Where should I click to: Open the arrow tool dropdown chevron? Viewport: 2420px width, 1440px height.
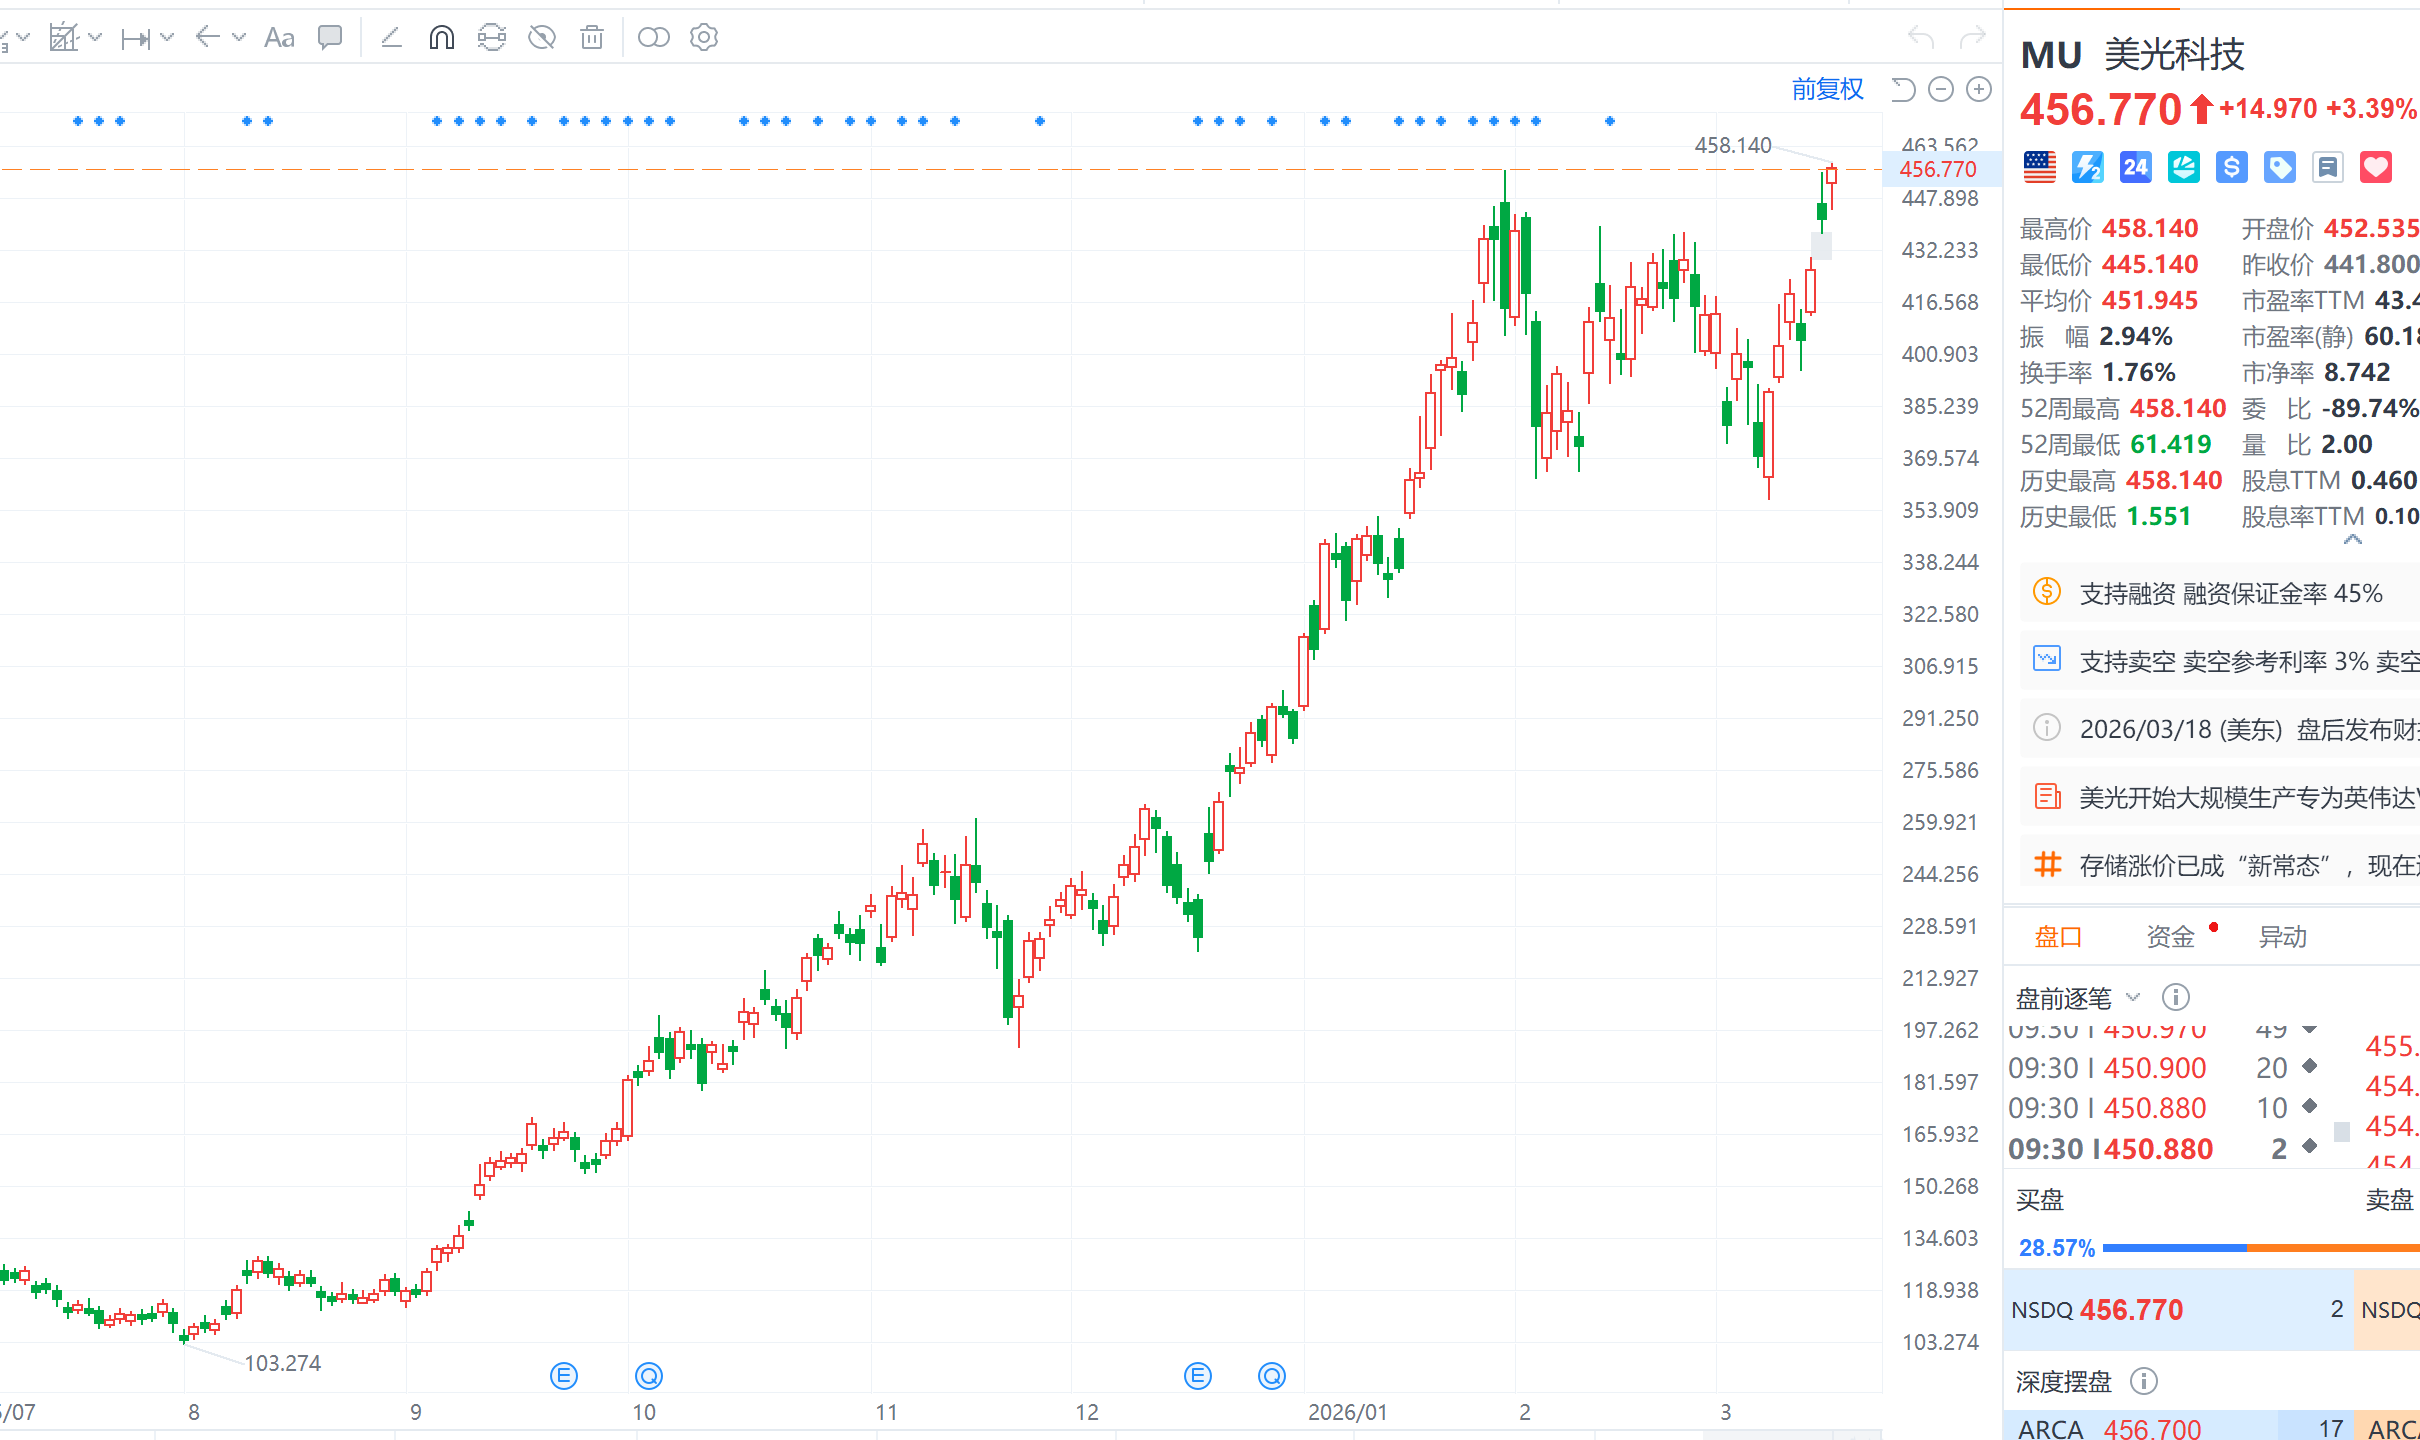pos(239,38)
